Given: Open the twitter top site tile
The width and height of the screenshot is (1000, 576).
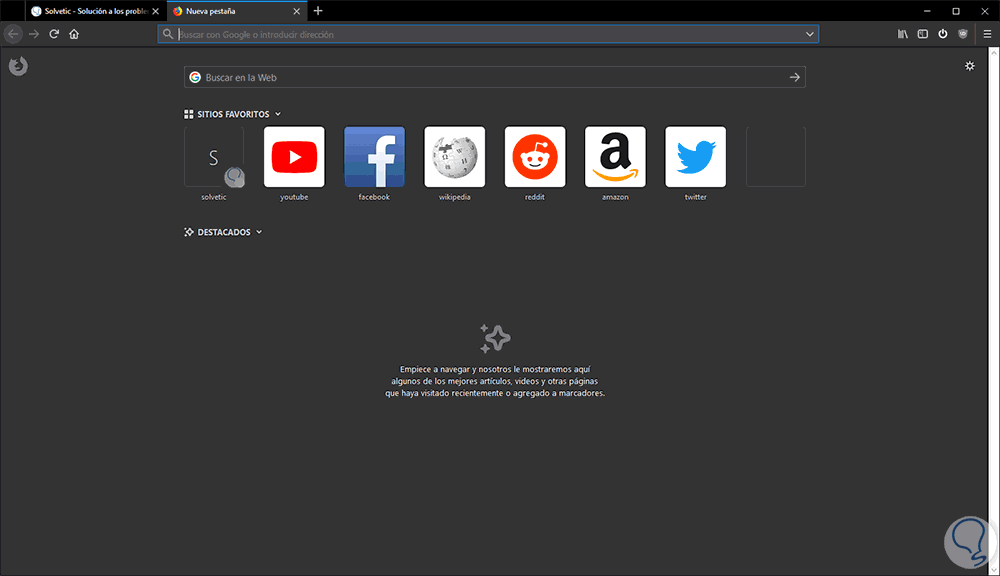Looking at the screenshot, I should (696, 157).
